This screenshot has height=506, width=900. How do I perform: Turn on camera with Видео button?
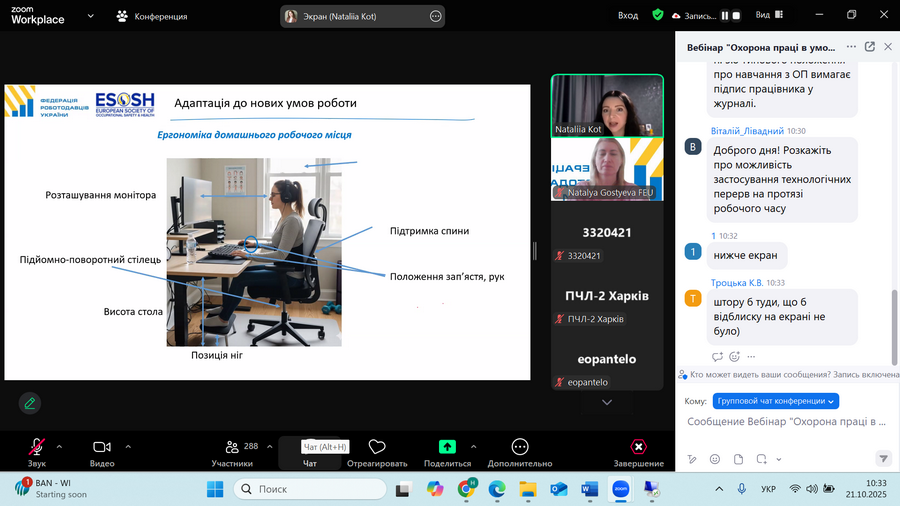pos(102,448)
